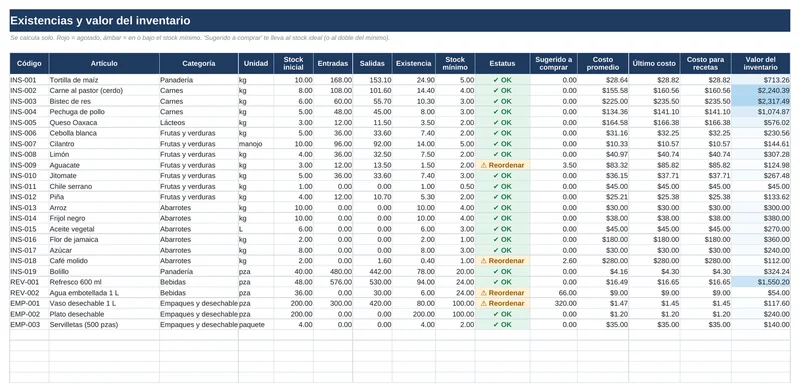
Task: Click the 'Carne al pastor (cerdo)' cell
Action: pyautogui.click(x=104, y=90)
